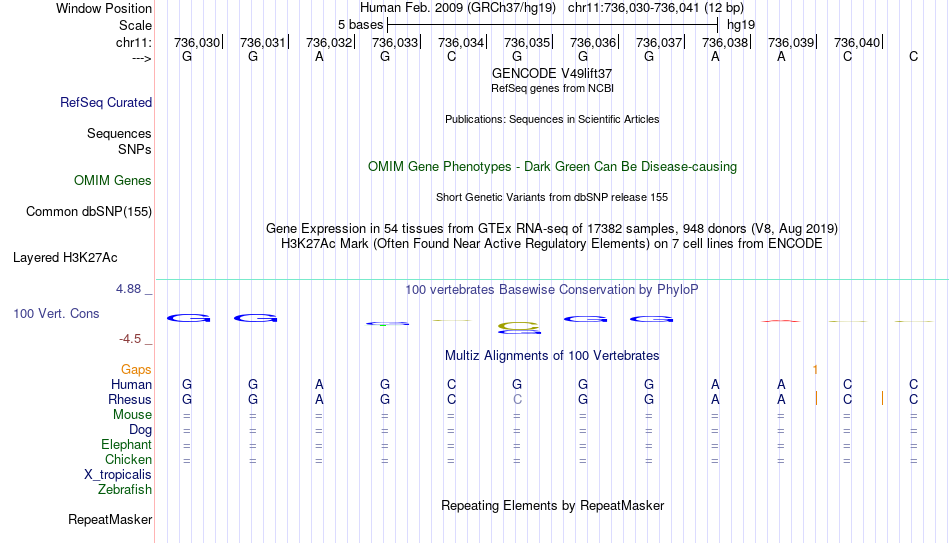Click the RefSeq genes from NCBI title

(552, 88)
